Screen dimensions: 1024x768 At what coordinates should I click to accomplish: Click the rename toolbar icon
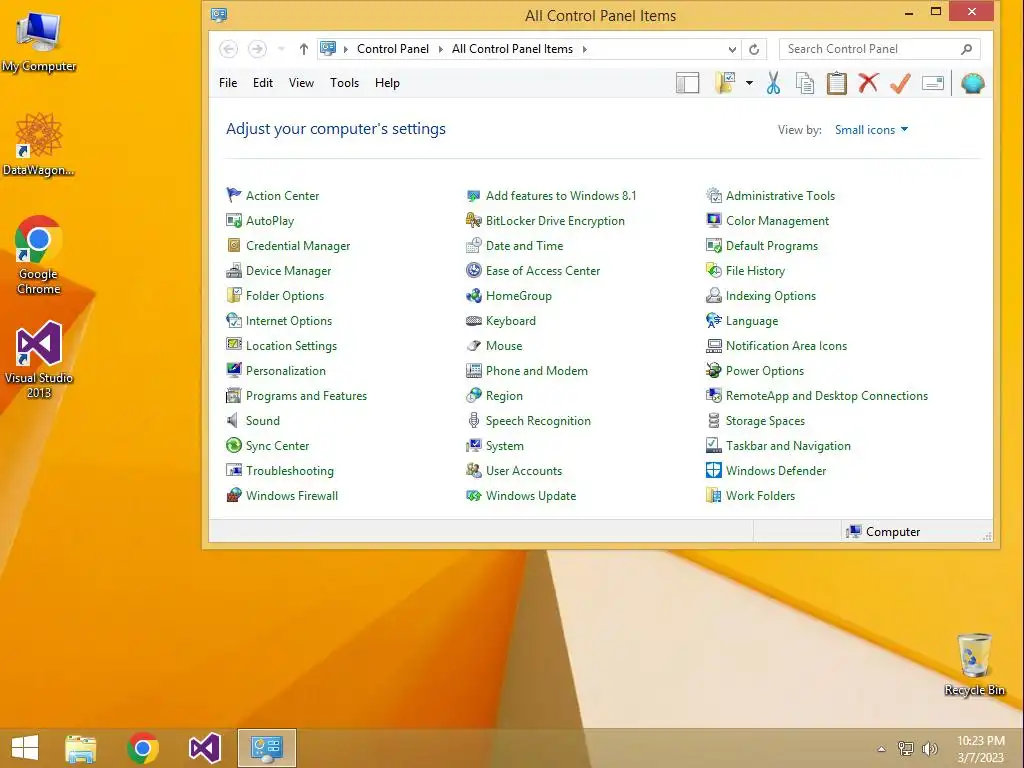pyautogui.click(x=933, y=83)
